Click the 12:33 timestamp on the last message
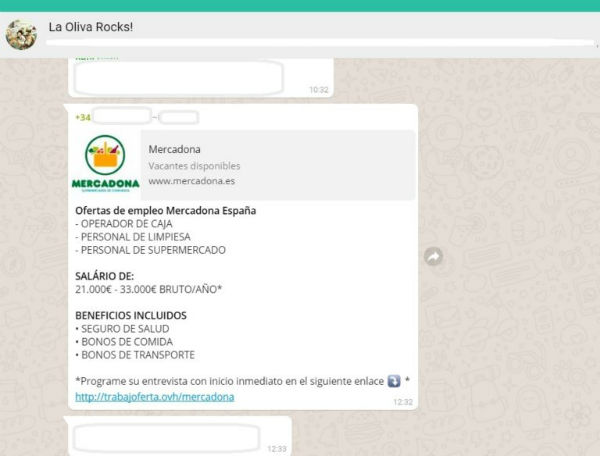 click(x=276, y=449)
